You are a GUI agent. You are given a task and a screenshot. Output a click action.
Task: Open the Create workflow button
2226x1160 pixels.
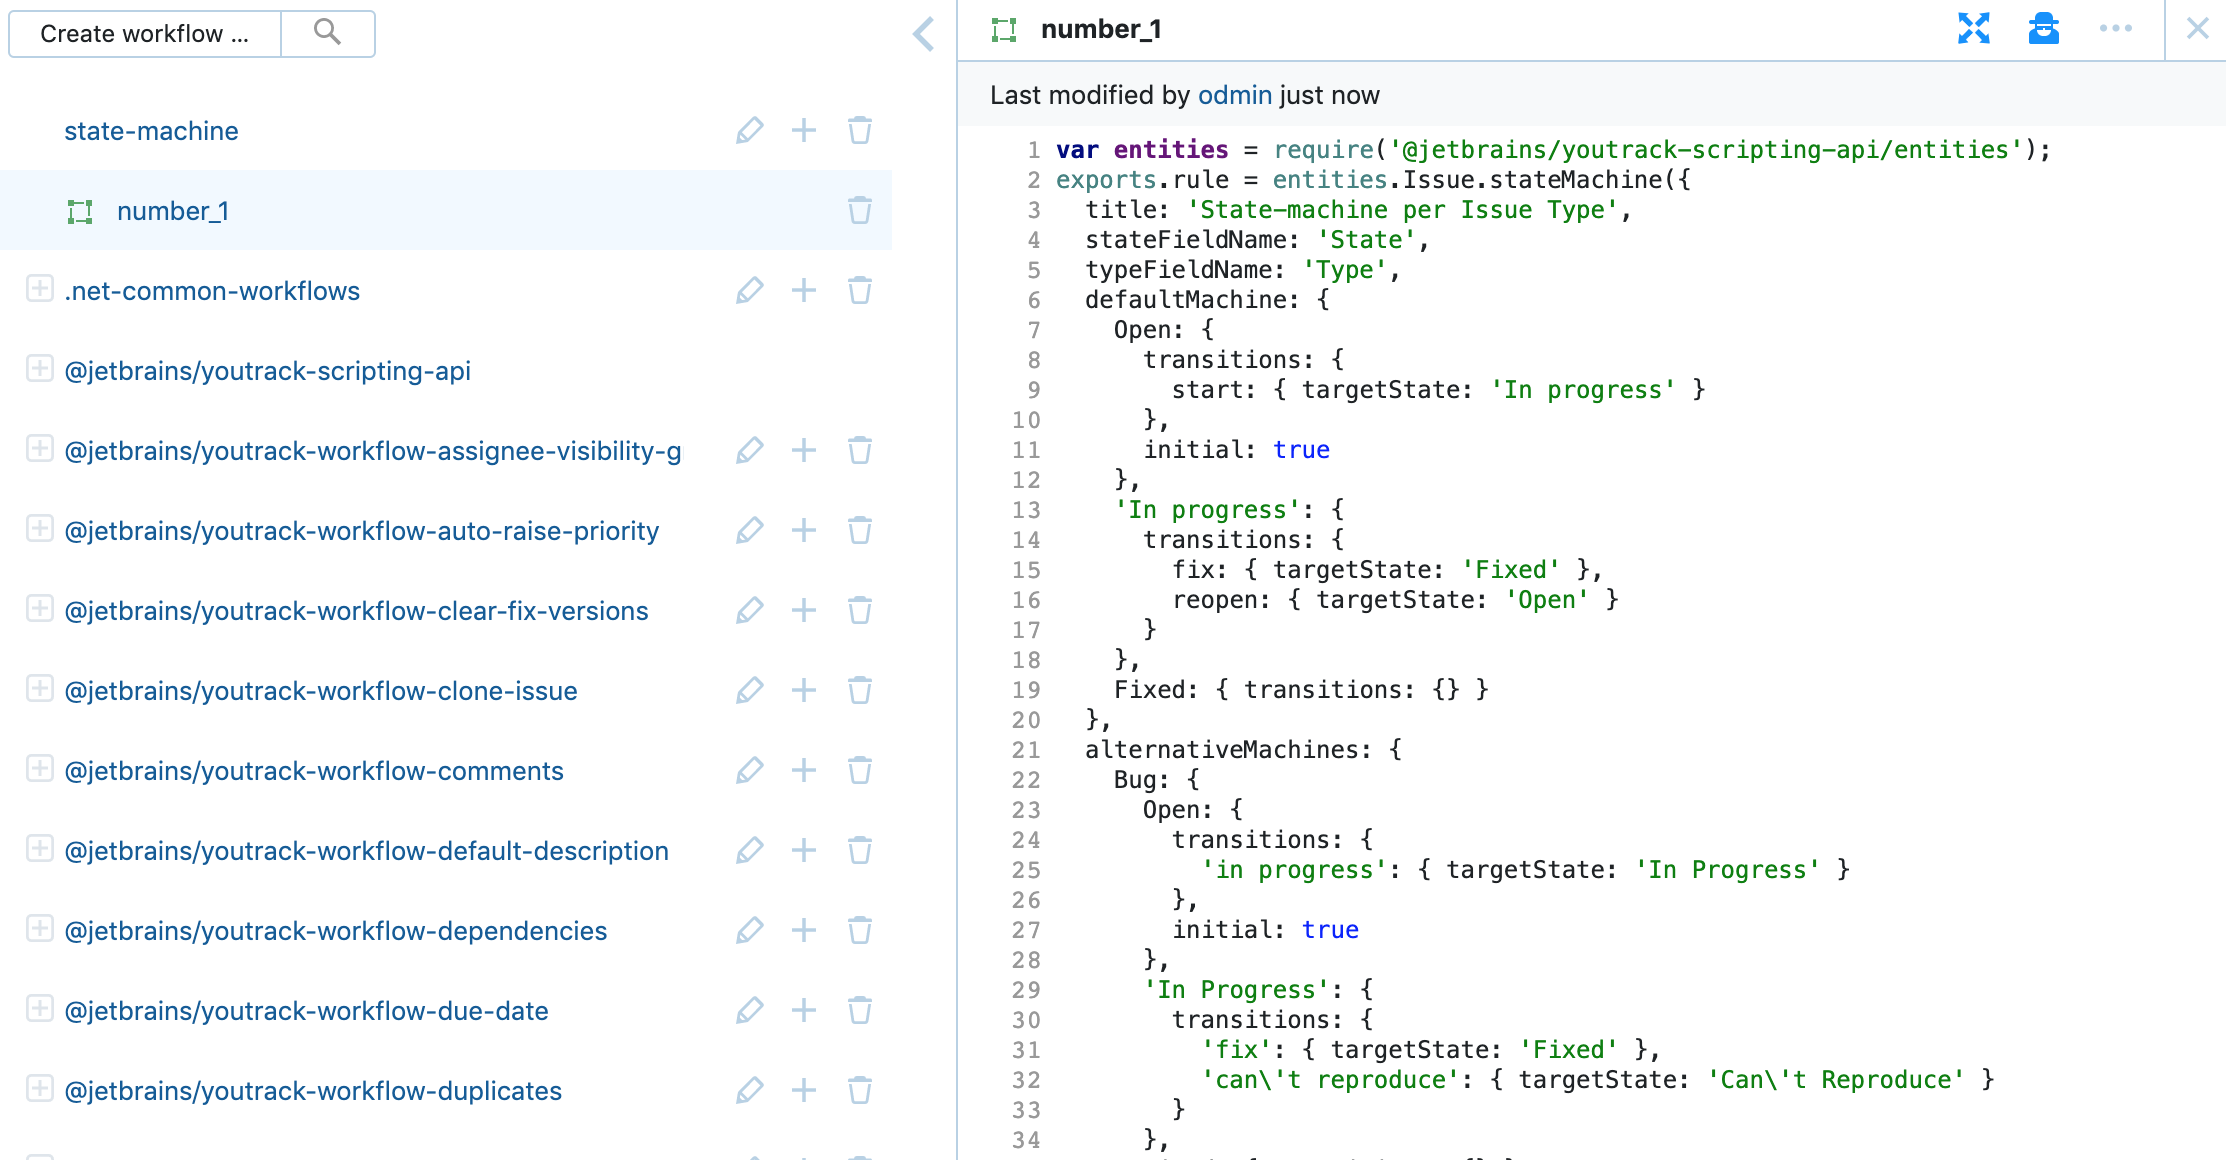tap(145, 34)
